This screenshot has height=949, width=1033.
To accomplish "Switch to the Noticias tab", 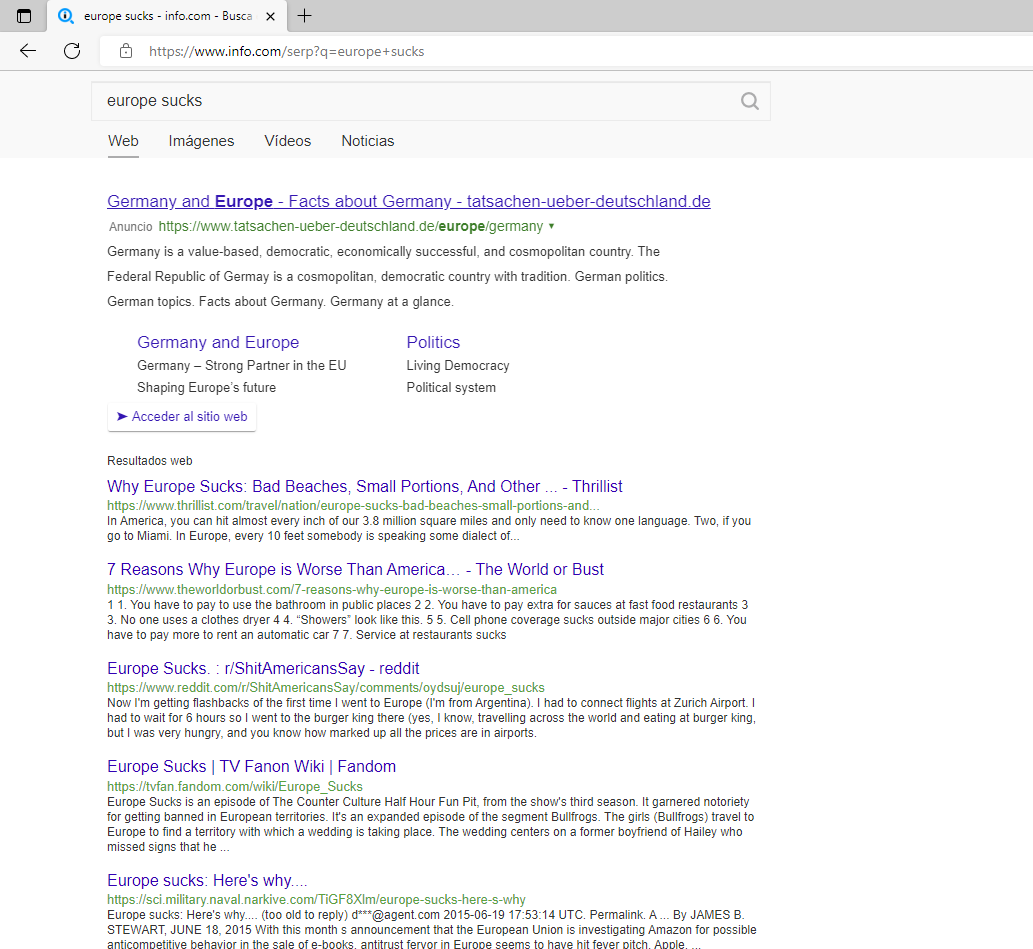I will coord(368,141).
